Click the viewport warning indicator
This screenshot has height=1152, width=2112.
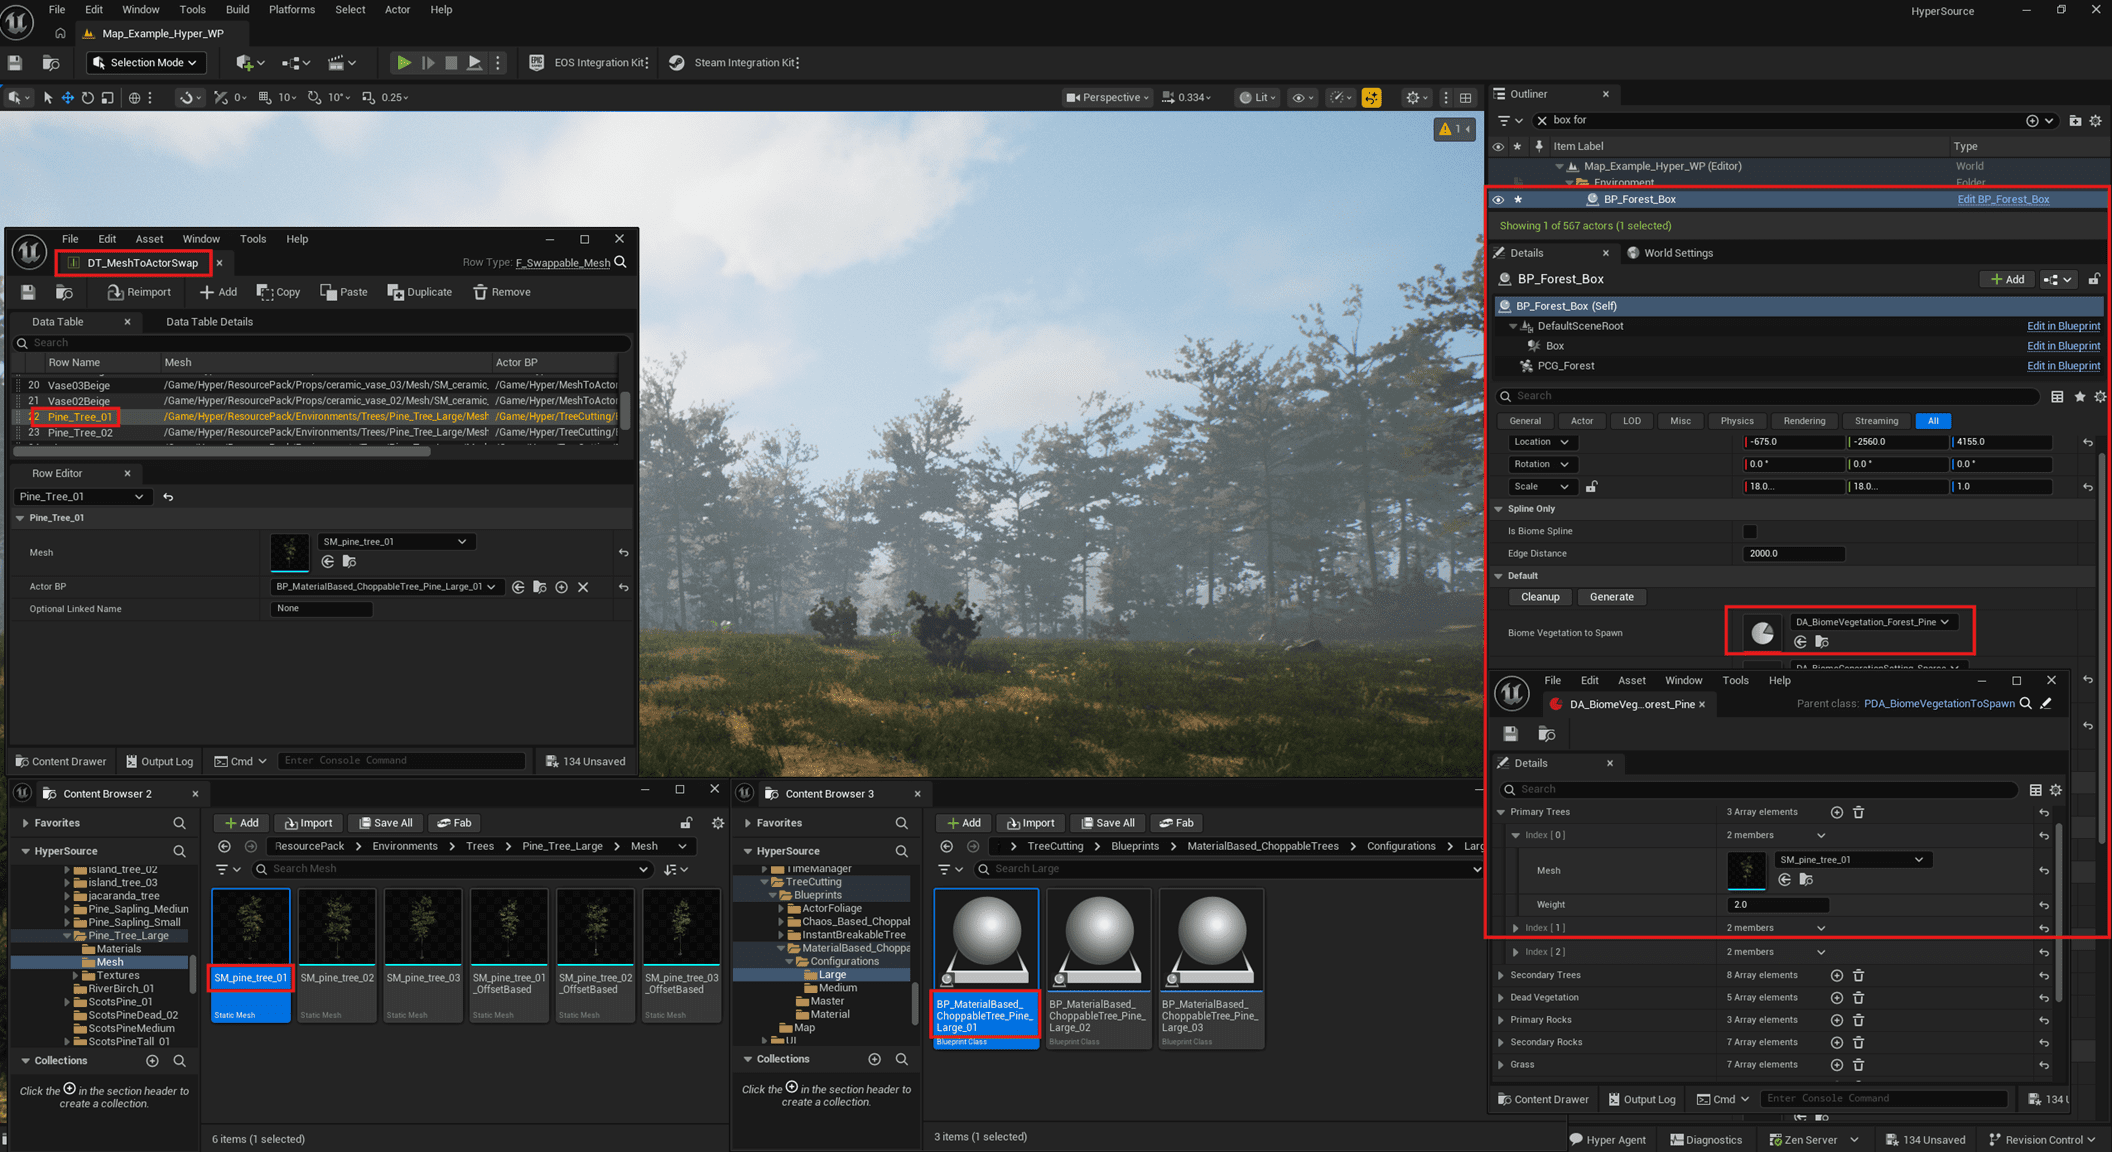(x=1454, y=129)
